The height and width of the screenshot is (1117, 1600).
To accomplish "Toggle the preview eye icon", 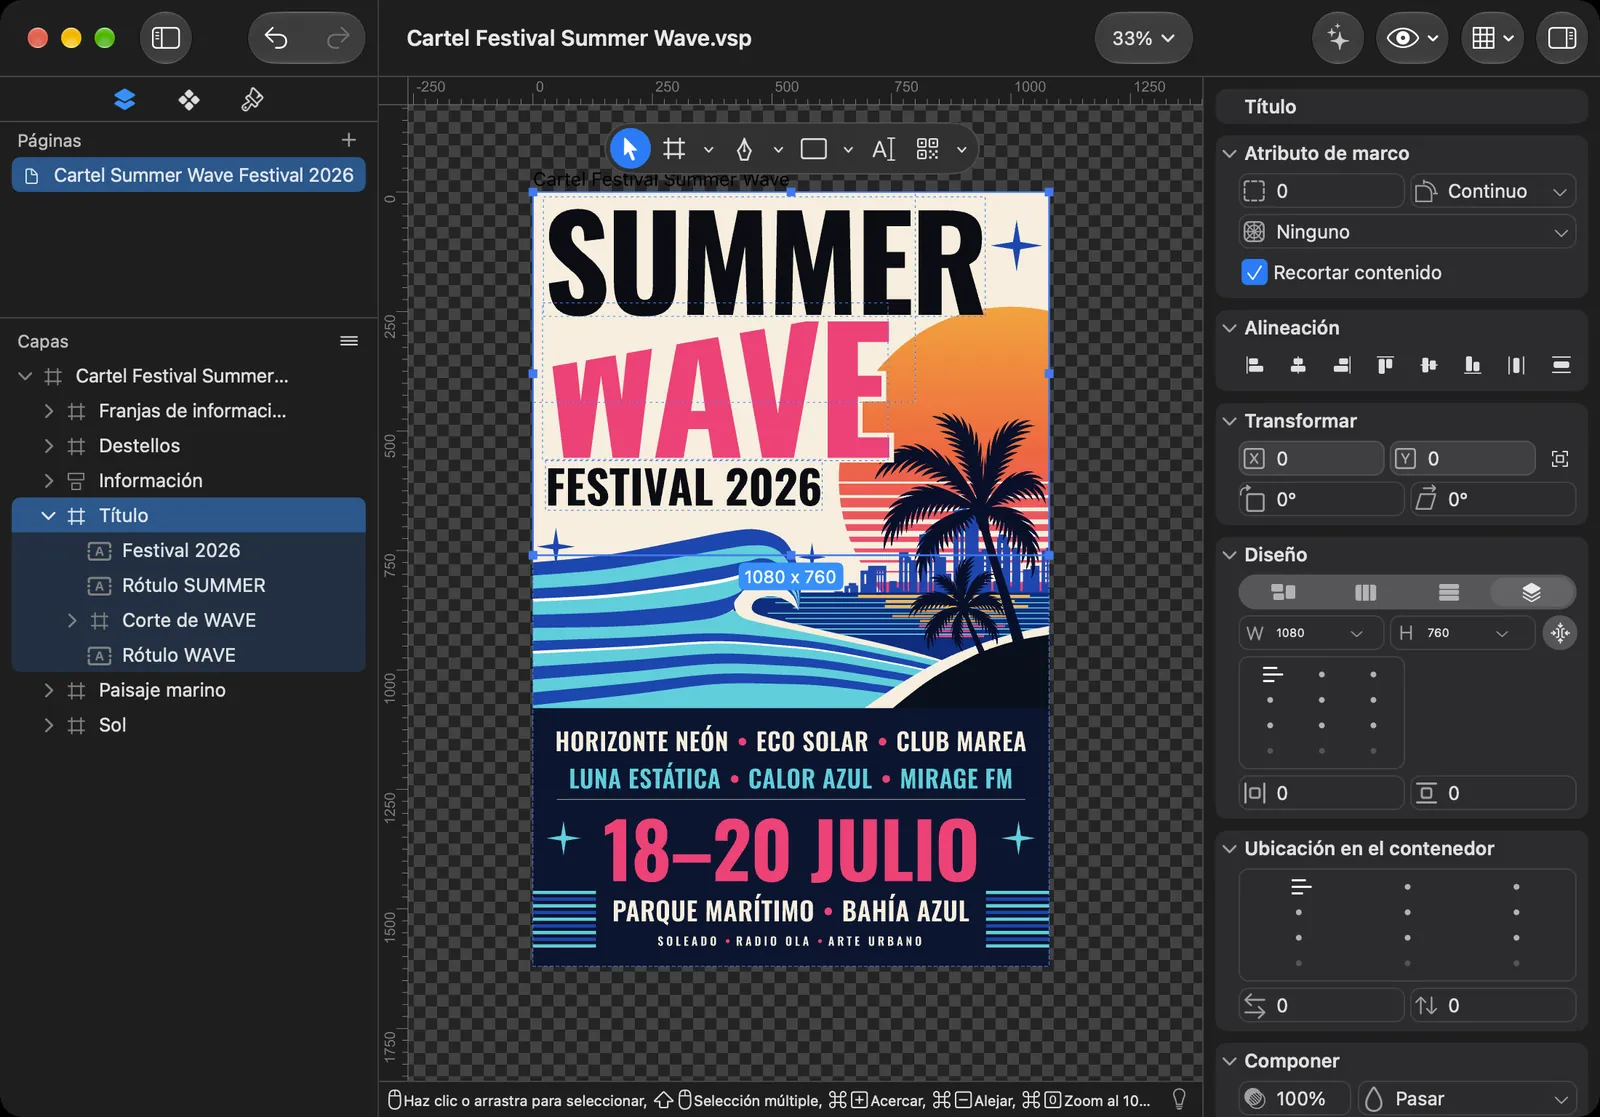I will click(1402, 38).
